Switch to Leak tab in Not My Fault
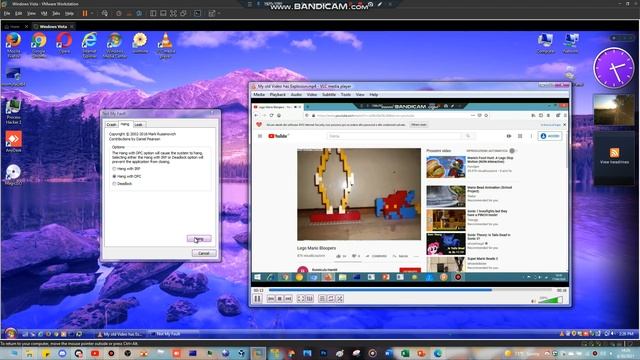This screenshot has height=360, width=640. click(138, 124)
